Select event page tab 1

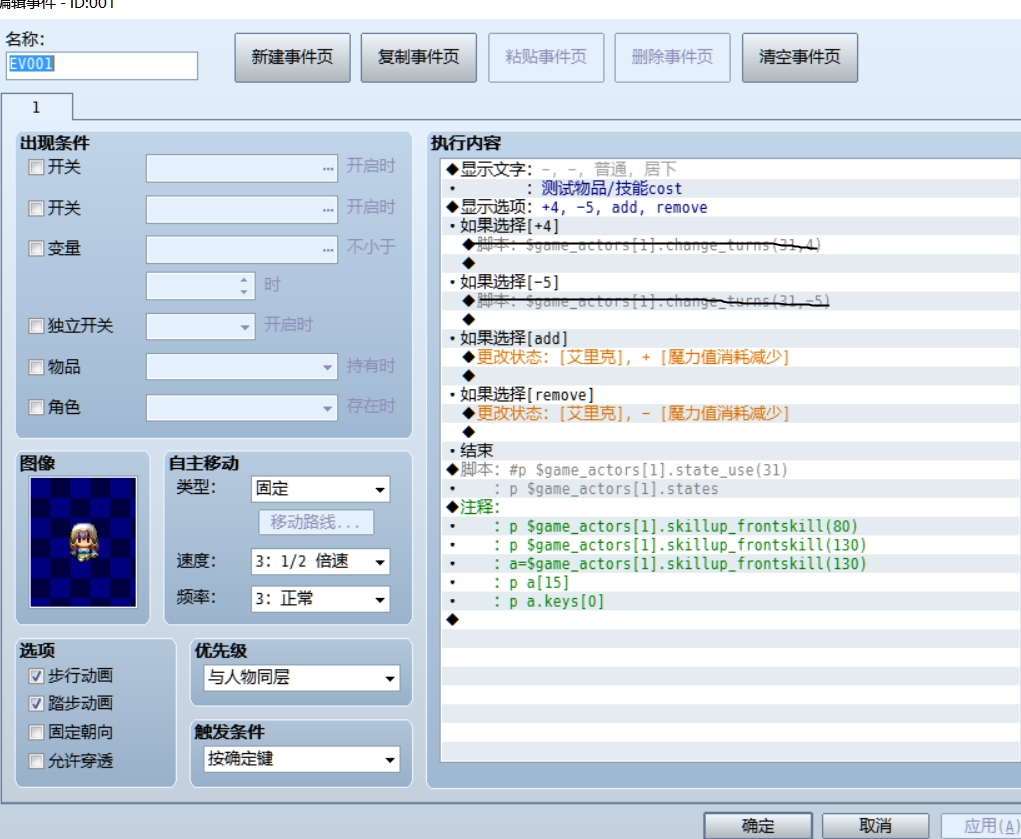pos(36,107)
